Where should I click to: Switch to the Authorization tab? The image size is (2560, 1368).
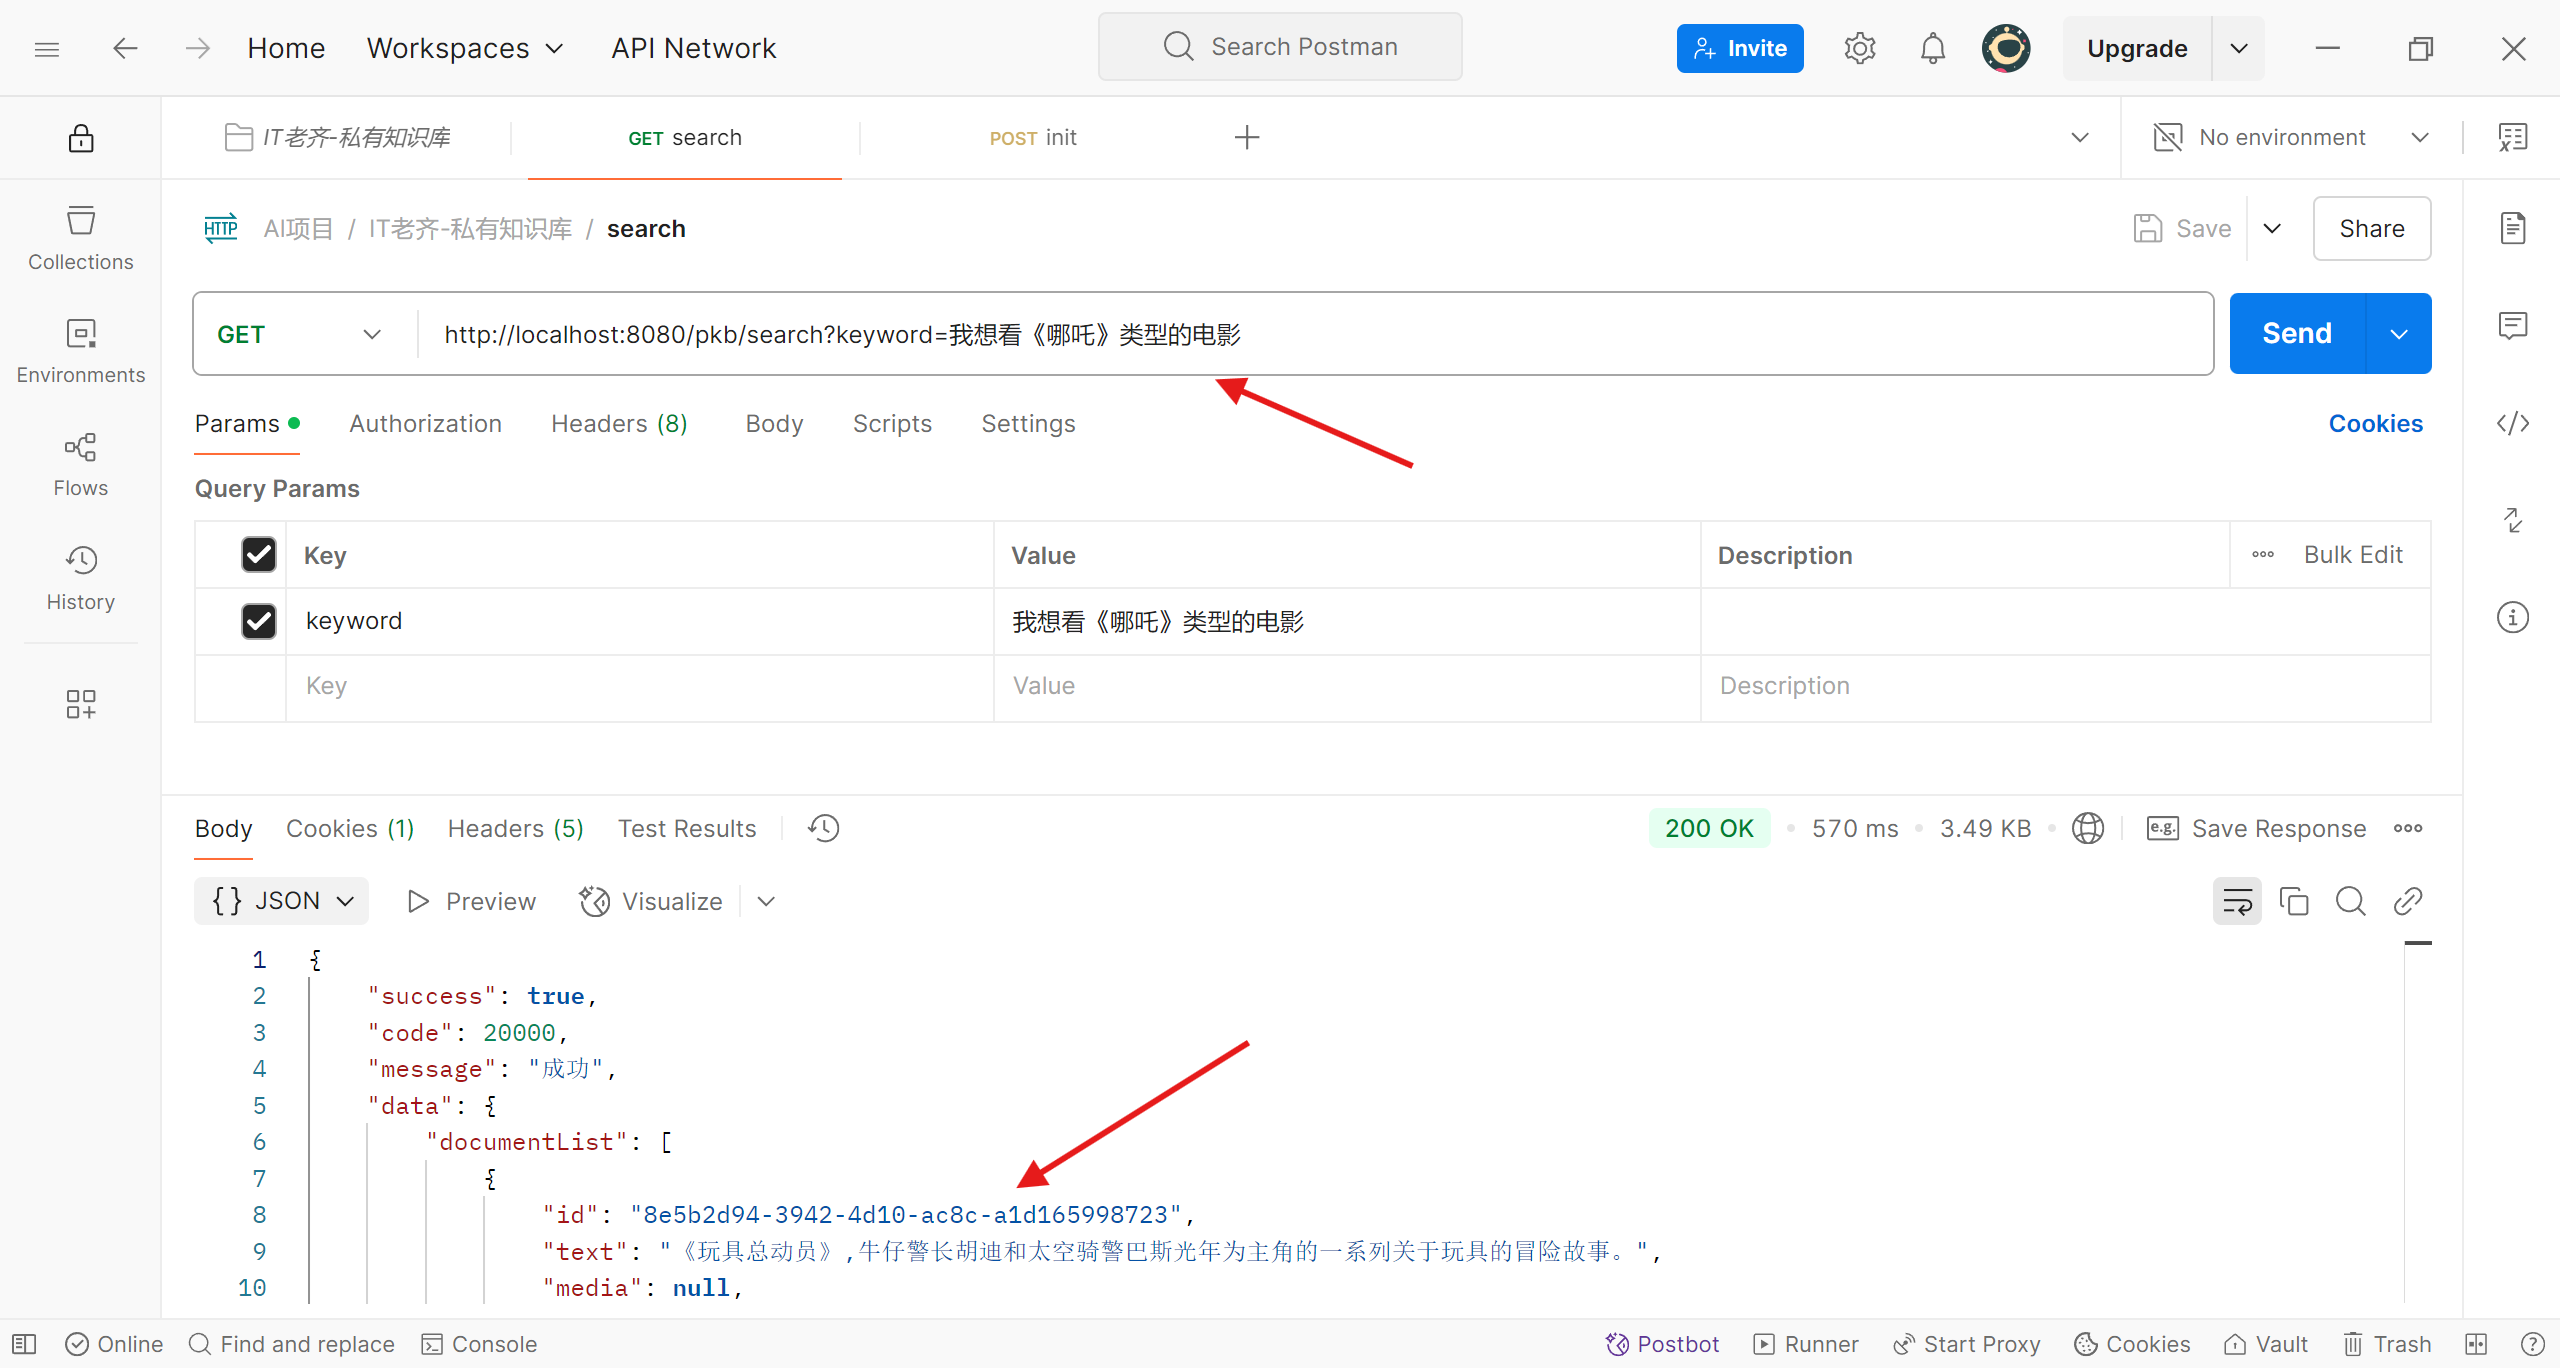[425, 424]
